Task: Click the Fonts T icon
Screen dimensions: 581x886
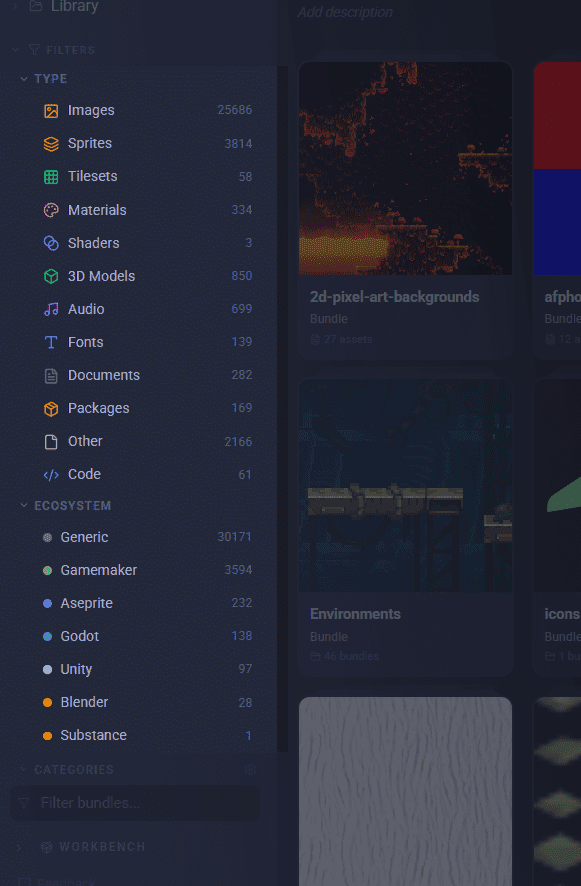Action: pos(51,342)
